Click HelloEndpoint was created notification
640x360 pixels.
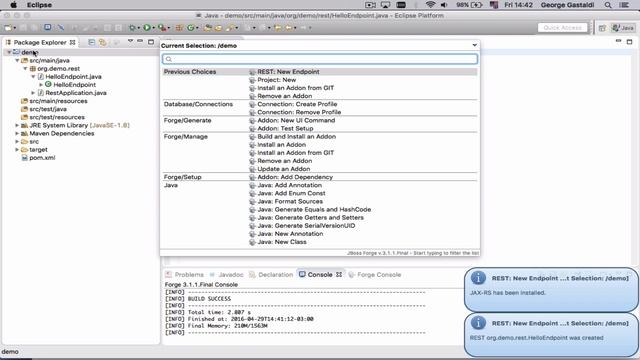click(x=551, y=334)
